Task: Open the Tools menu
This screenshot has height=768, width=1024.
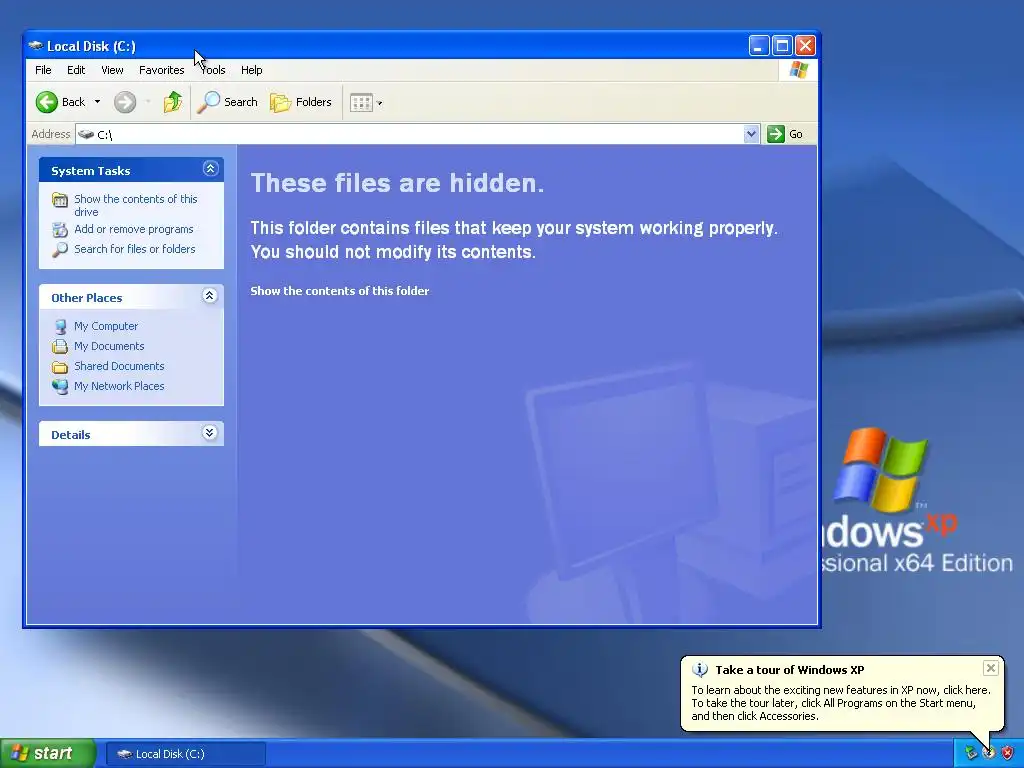Action: [x=213, y=70]
